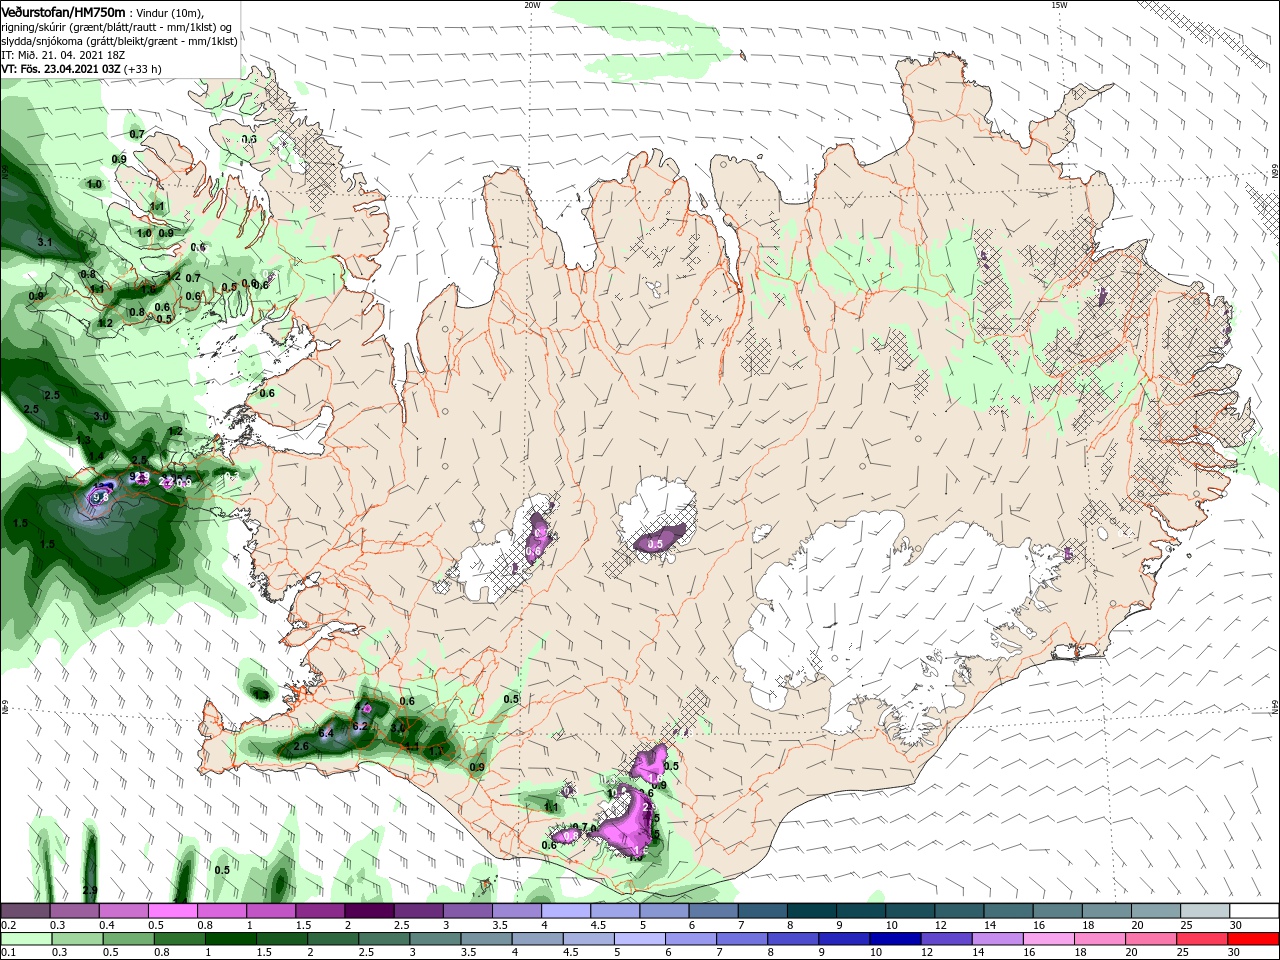
Task: Pick the grey-teal snow swatch labeled 16
Action: click(1057, 911)
